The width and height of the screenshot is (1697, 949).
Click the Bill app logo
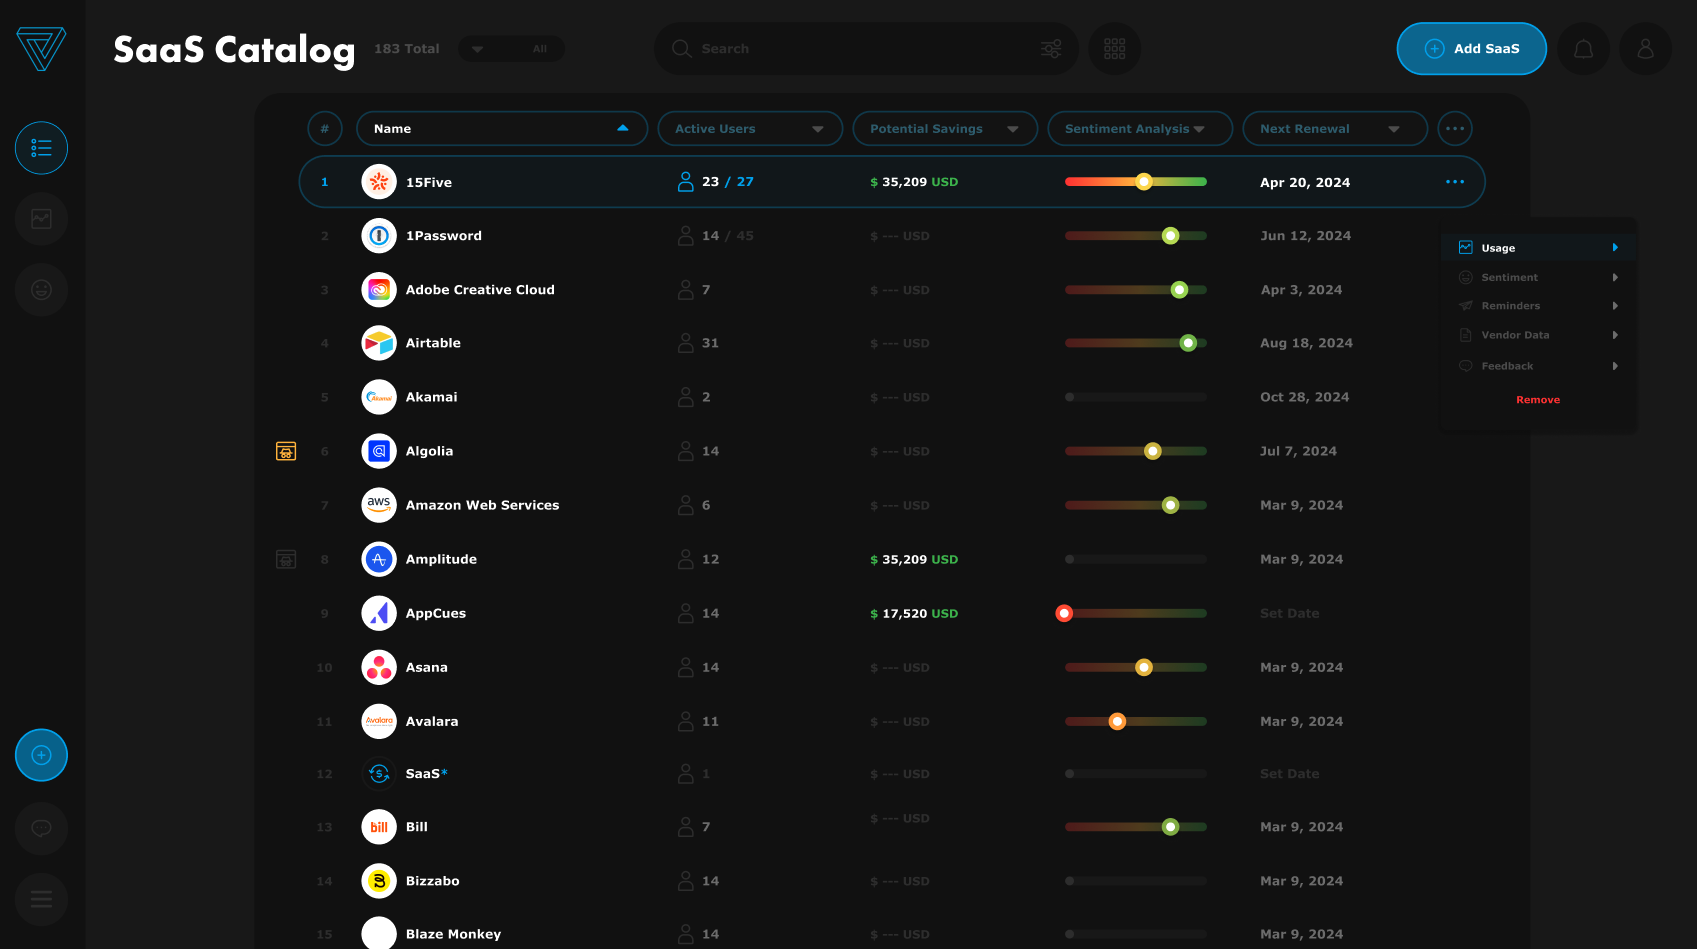(379, 827)
